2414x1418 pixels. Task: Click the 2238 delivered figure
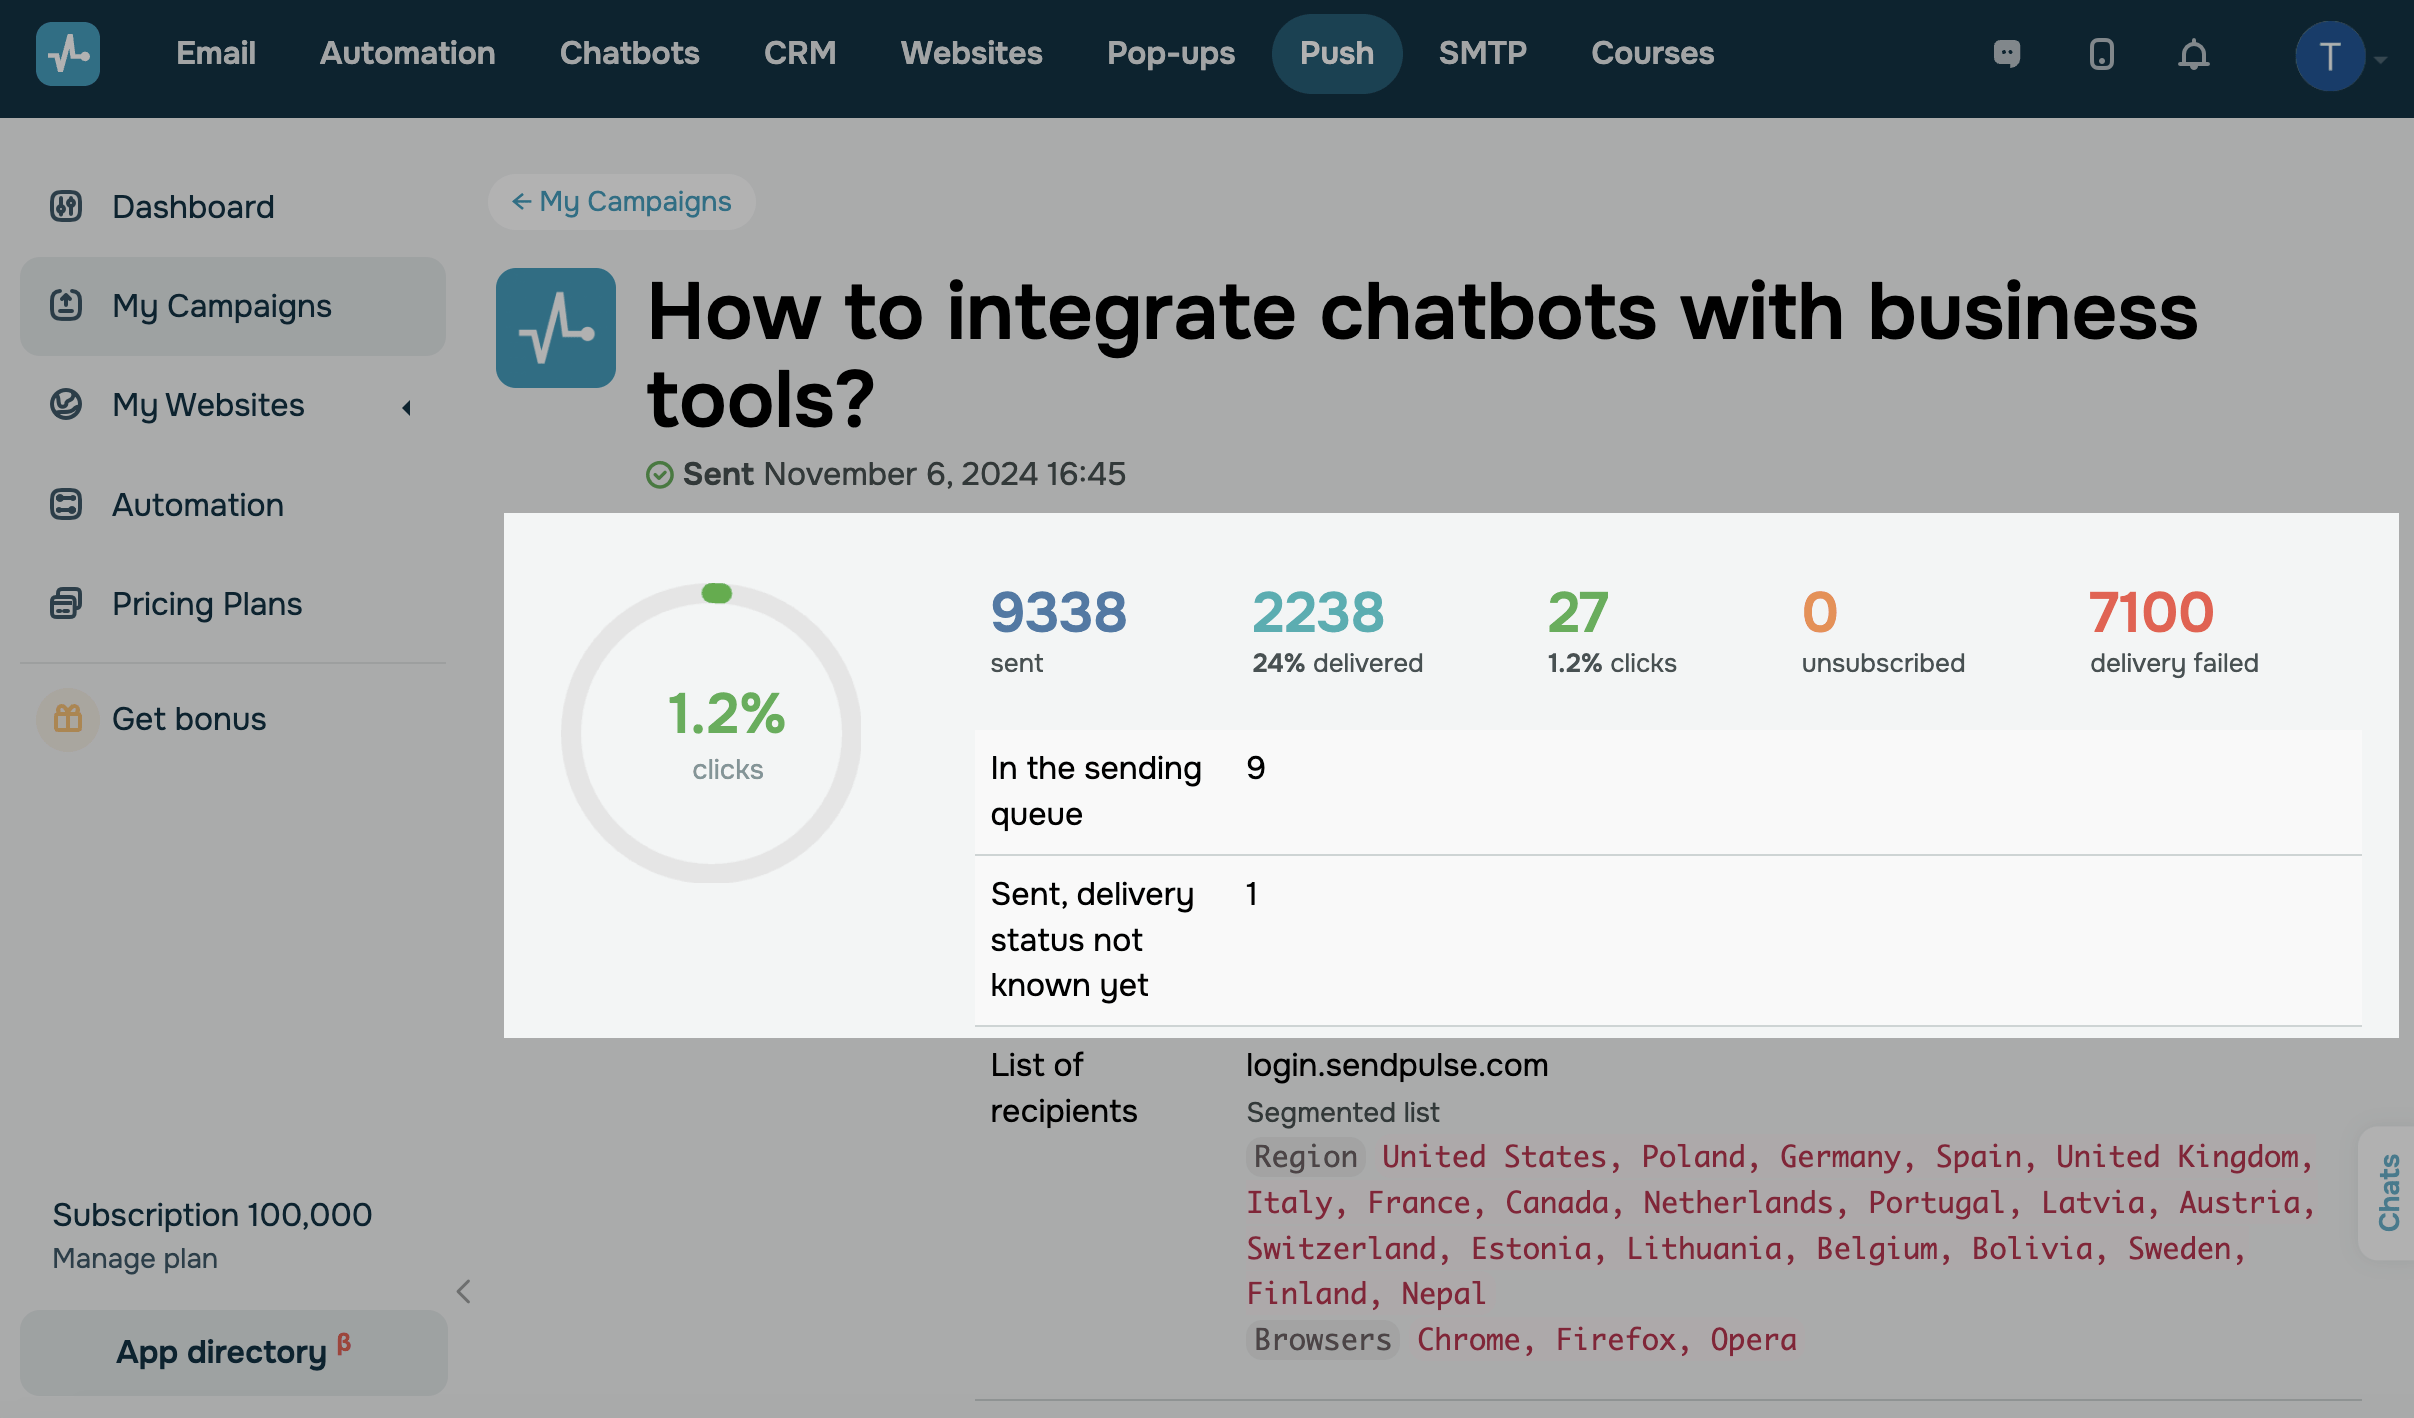coord(1318,612)
